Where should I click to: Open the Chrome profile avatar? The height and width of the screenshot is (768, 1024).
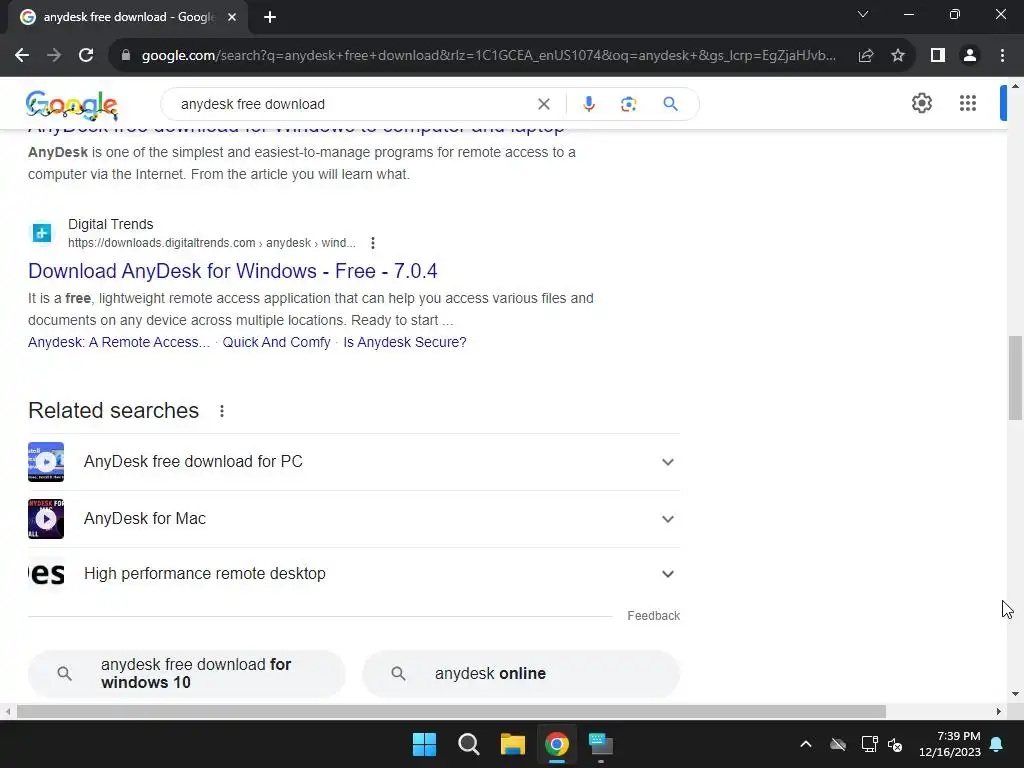[x=970, y=56]
